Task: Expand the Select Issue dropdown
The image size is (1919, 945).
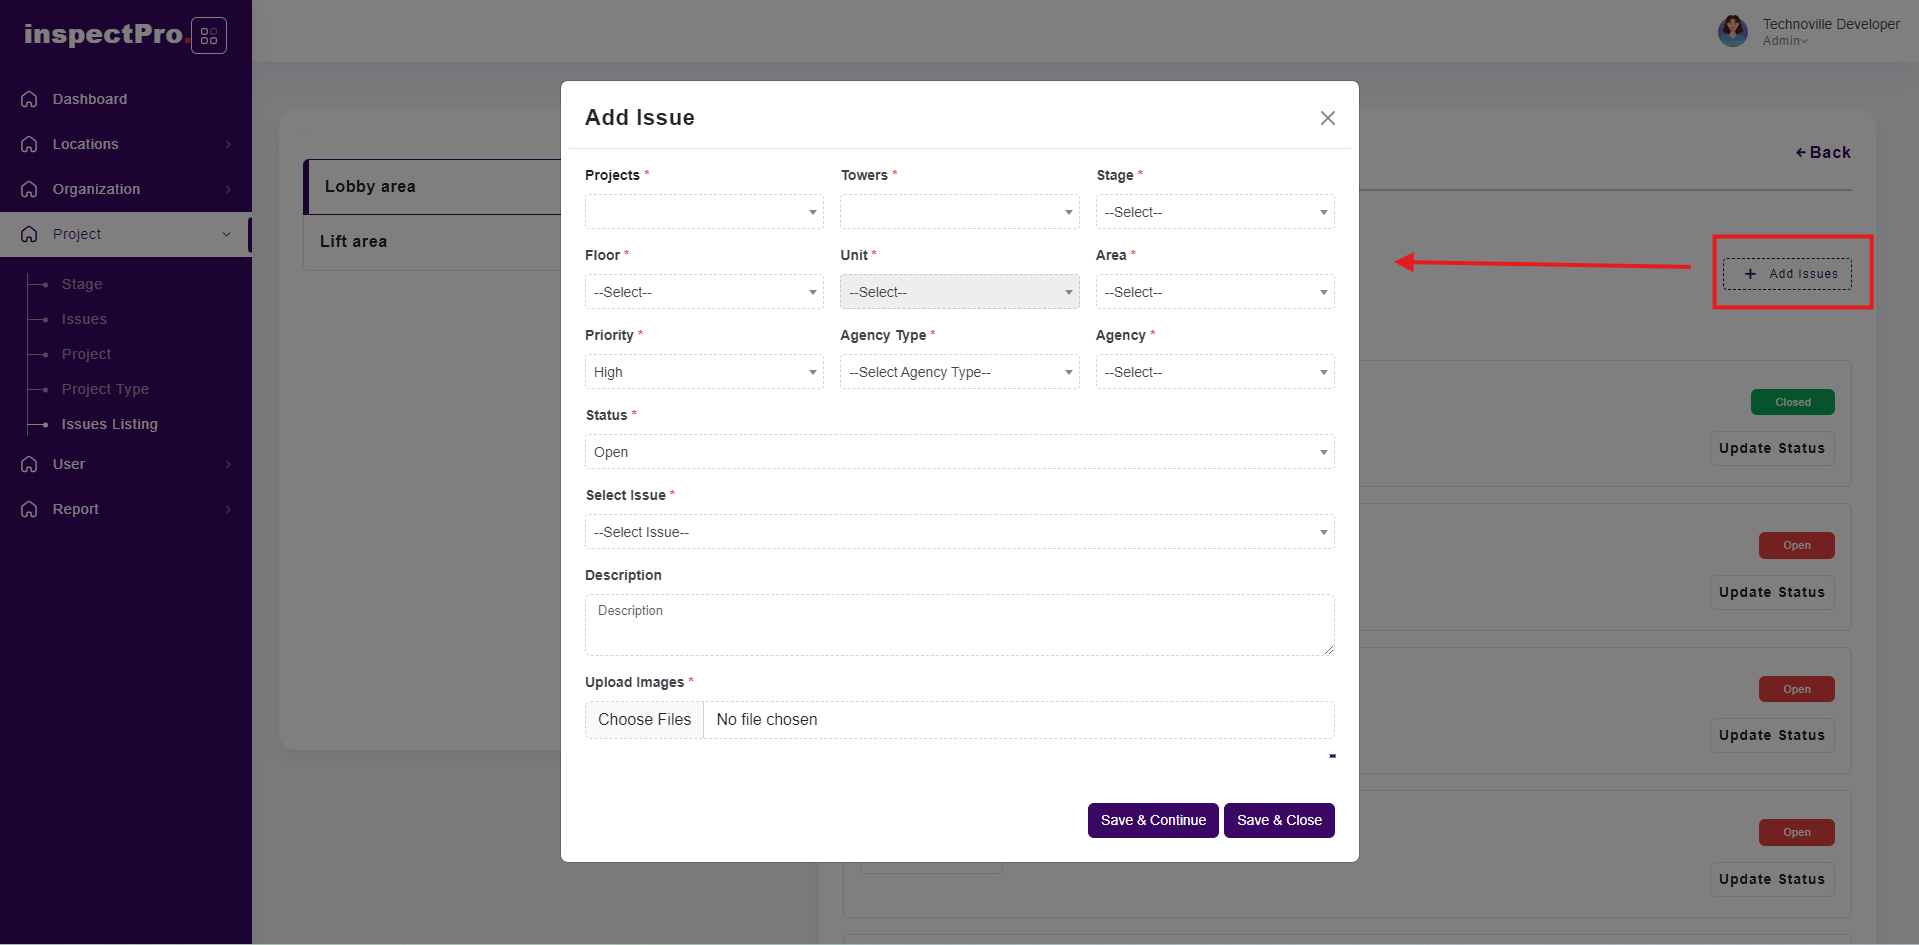Action: click(958, 532)
